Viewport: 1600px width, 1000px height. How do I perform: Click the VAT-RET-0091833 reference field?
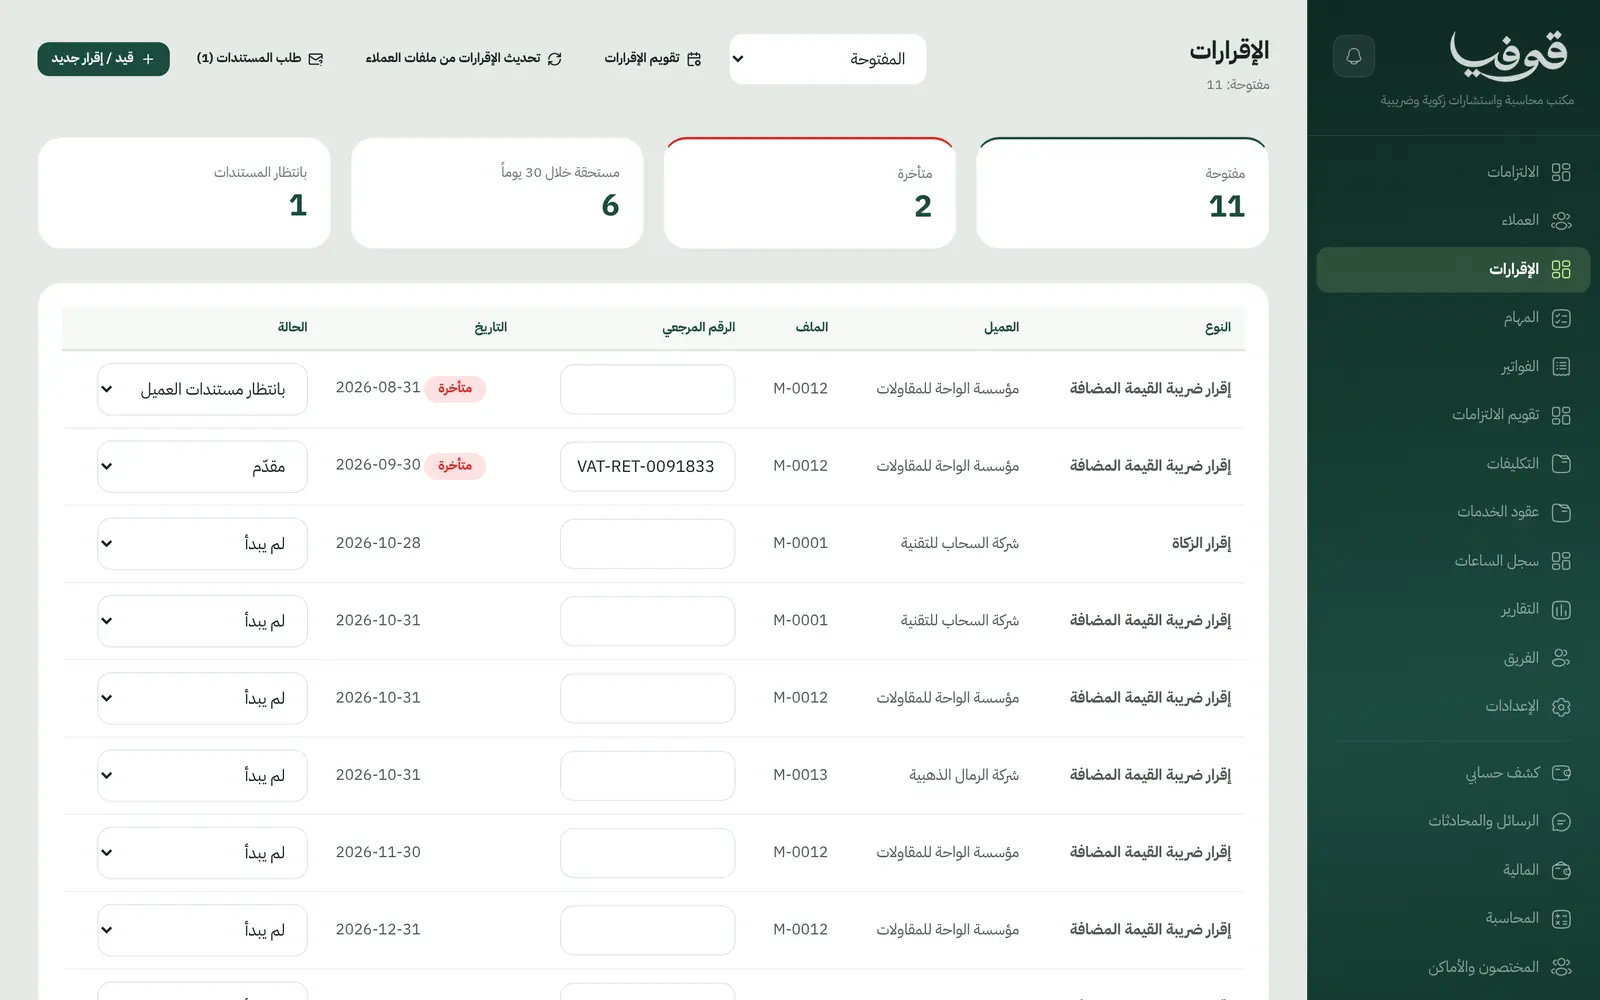[x=648, y=466]
